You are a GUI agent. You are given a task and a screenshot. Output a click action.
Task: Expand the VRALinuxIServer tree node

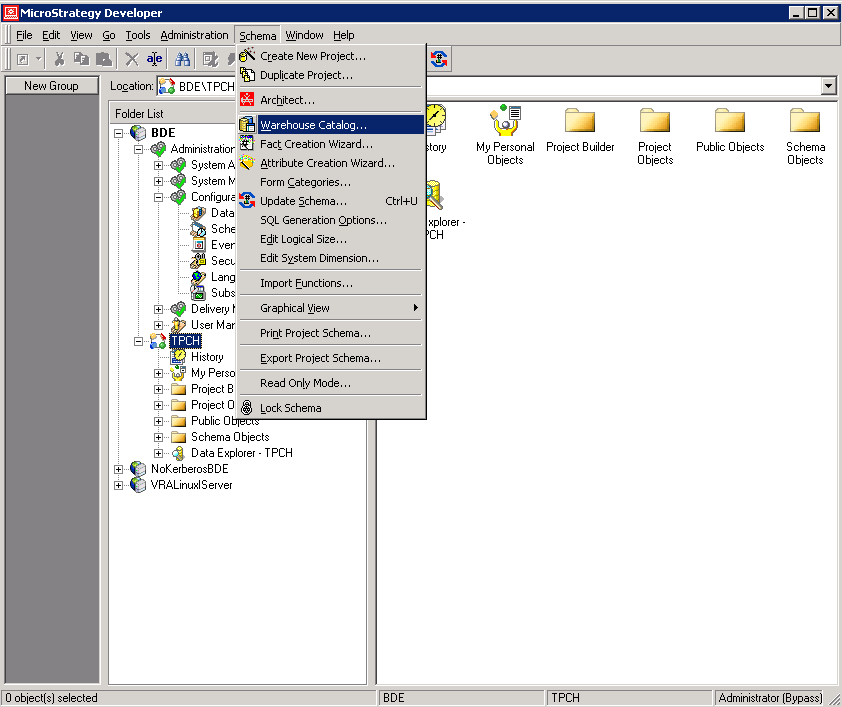coord(119,485)
